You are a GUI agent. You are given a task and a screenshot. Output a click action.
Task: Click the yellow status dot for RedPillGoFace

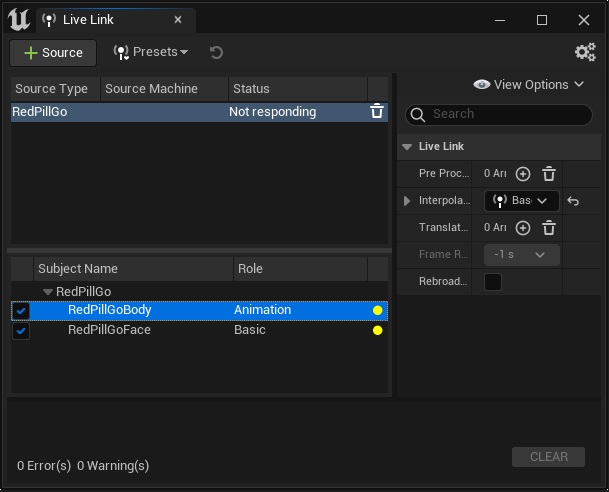[x=377, y=330]
